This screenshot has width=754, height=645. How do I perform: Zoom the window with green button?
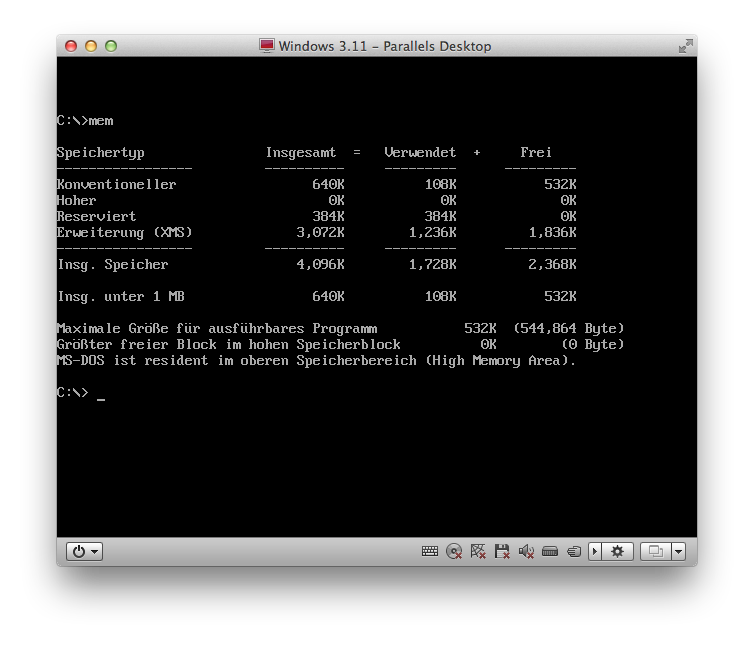click(111, 46)
